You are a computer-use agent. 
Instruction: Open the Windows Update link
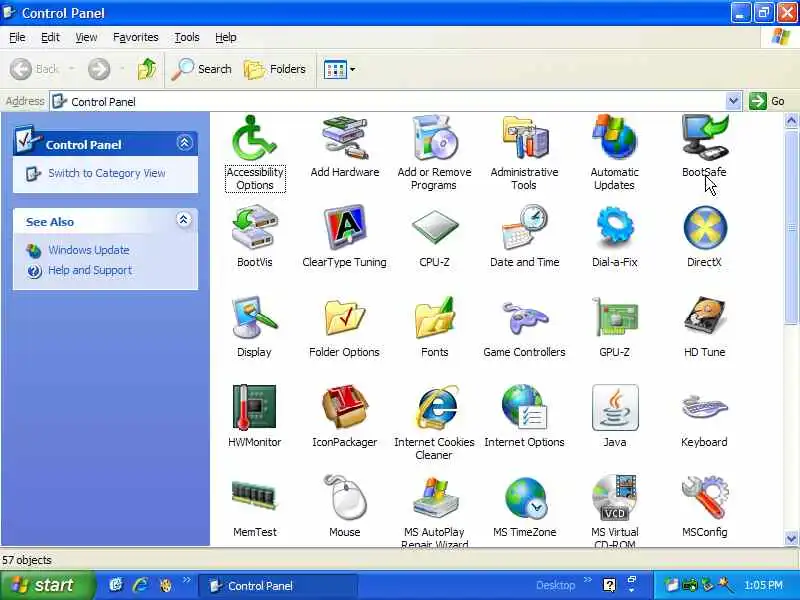coord(89,250)
